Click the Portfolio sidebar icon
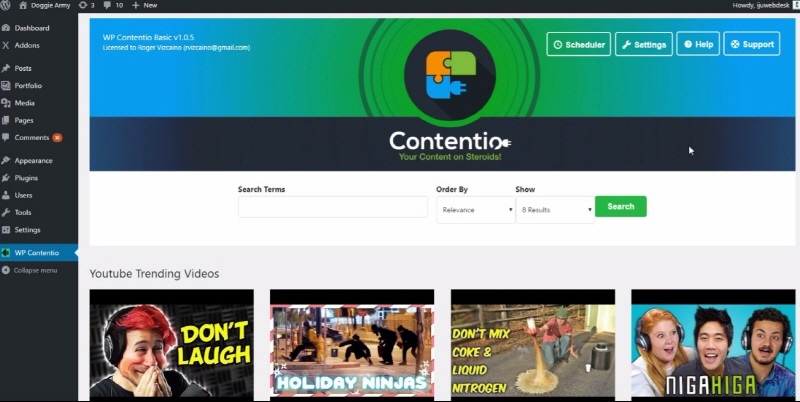The width and height of the screenshot is (800, 402). pos(6,86)
